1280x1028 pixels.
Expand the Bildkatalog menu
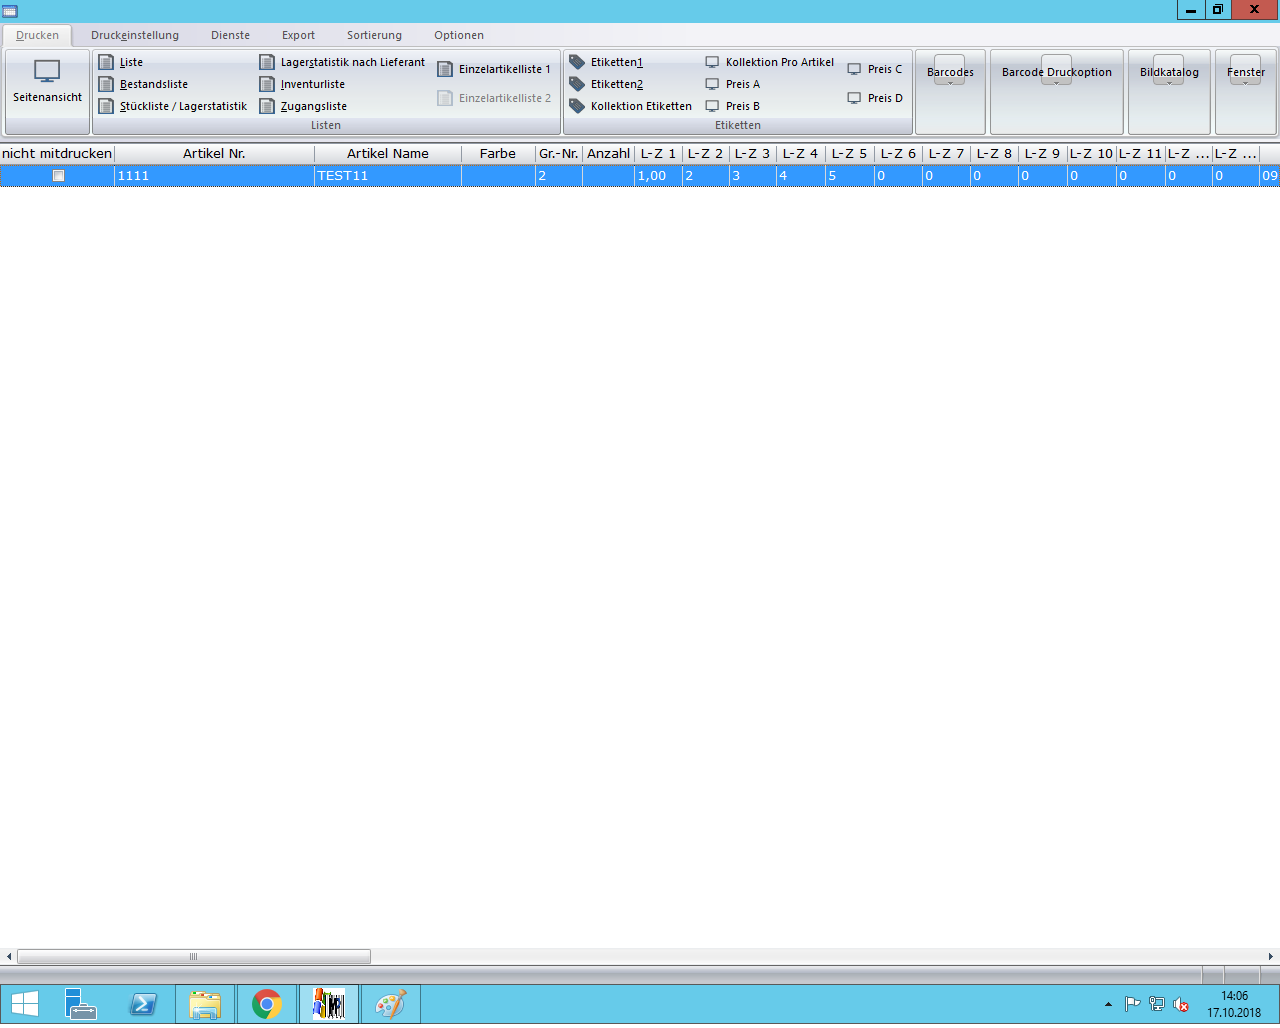[x=1169, y=73]
